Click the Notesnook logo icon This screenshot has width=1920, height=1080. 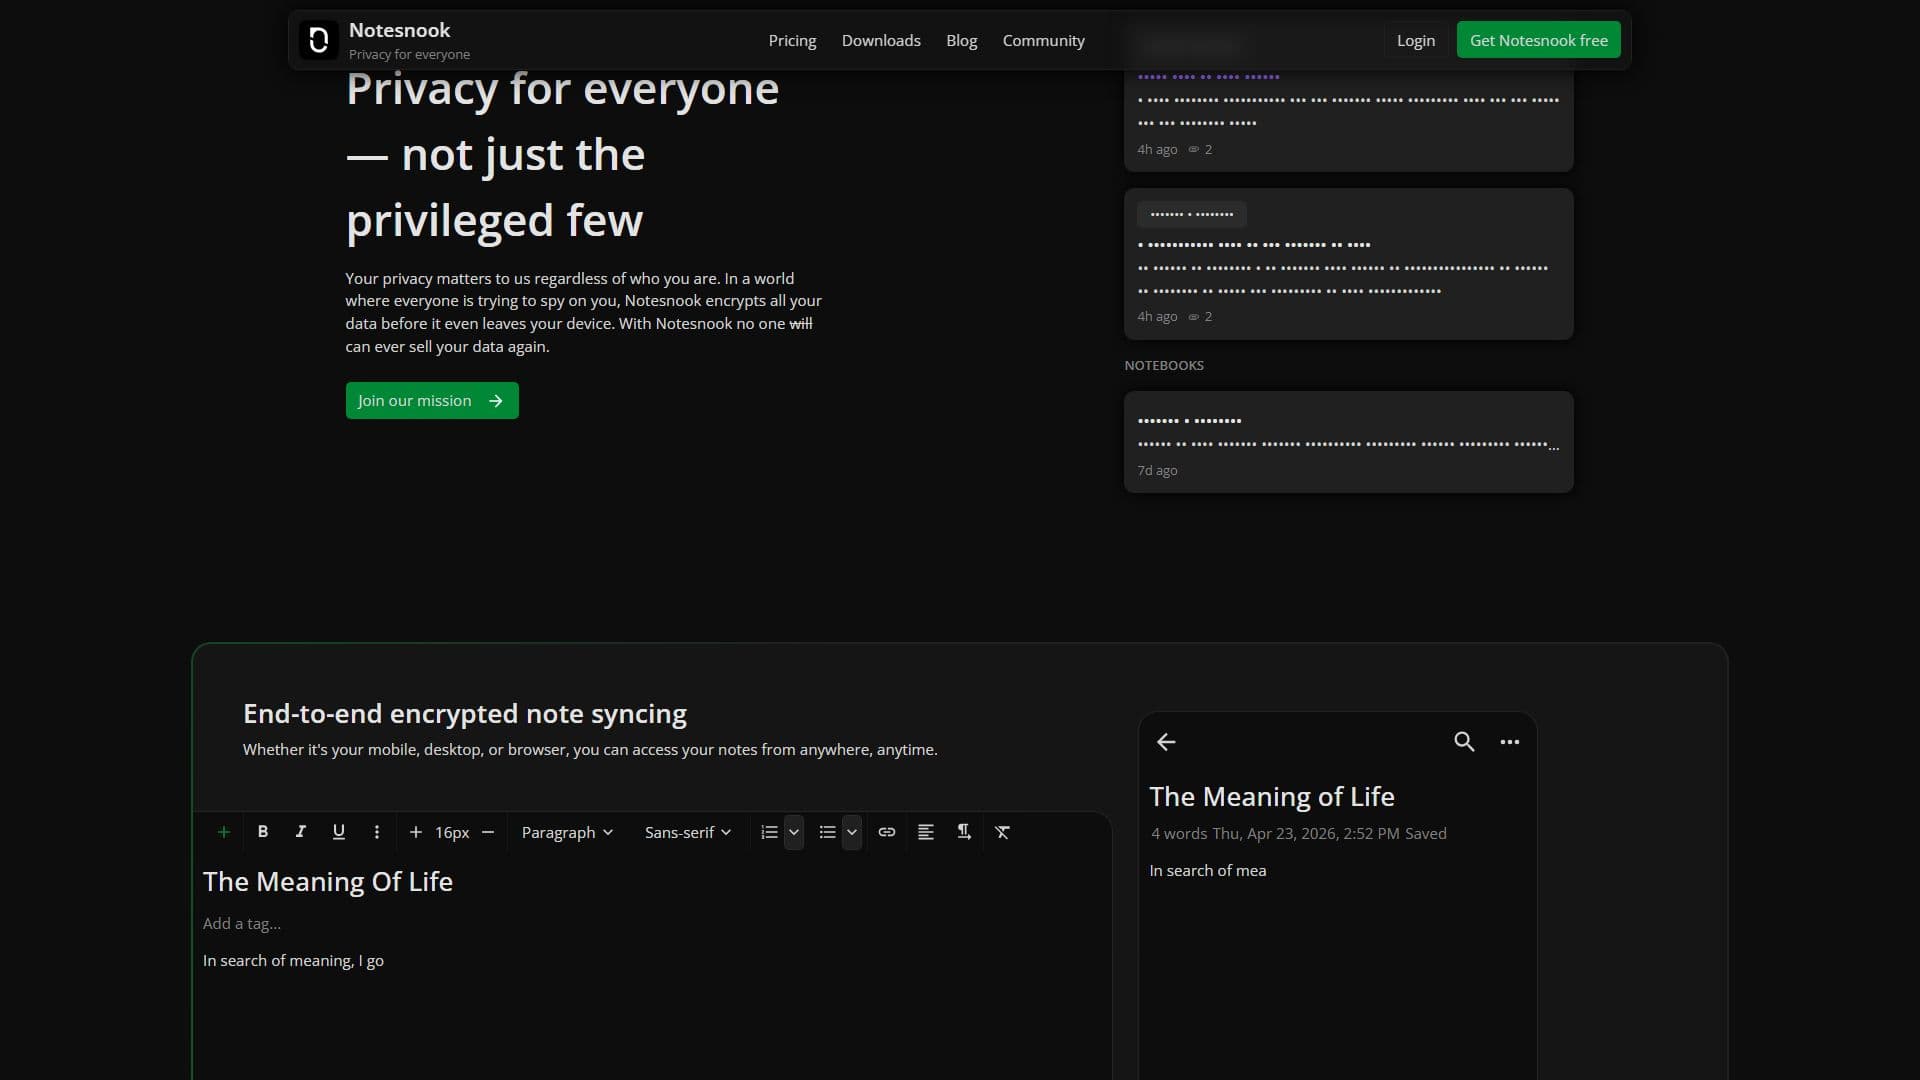point(319,40)
